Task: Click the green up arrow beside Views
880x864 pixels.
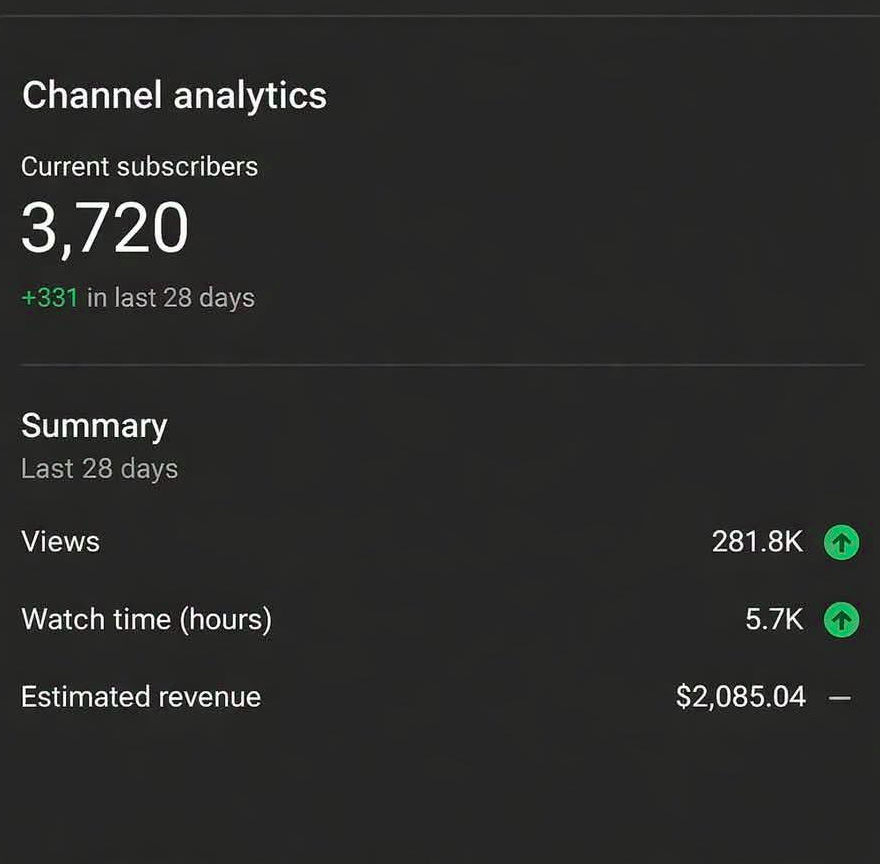Action: pyautogui.click(x=841, y=542)
